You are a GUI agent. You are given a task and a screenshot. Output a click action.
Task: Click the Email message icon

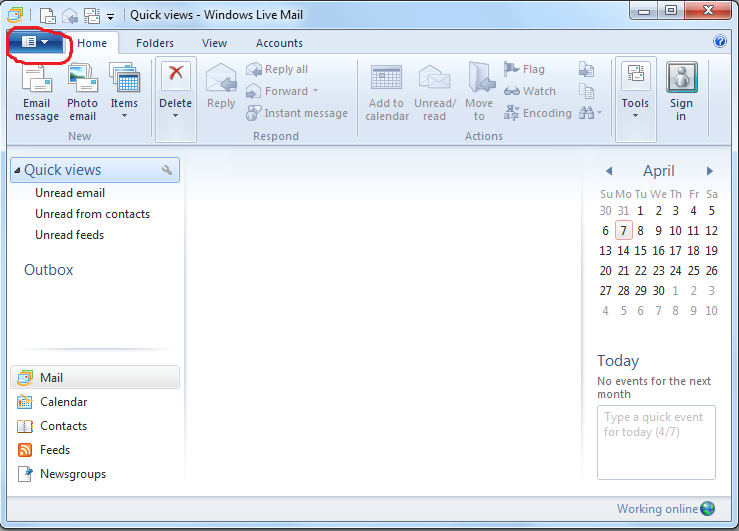click(x=37, y=78)
